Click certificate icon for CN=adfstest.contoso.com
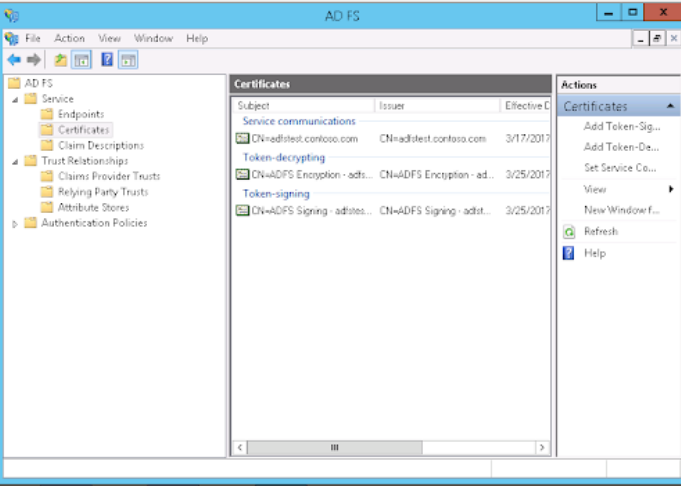The image size is (681, 486). (x=242, y=139)
